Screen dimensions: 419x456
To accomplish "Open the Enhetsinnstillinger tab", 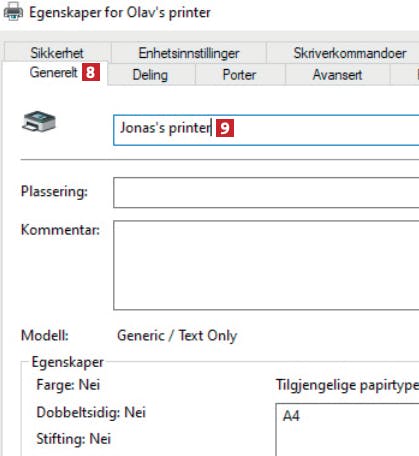I will (x=189, y=53).
